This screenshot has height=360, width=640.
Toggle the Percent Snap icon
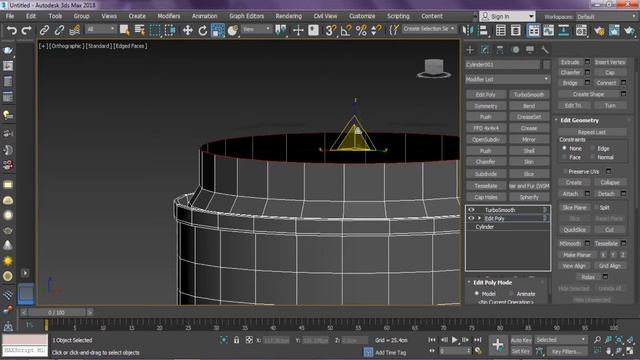pyautogui.click(x=361, y=30)
